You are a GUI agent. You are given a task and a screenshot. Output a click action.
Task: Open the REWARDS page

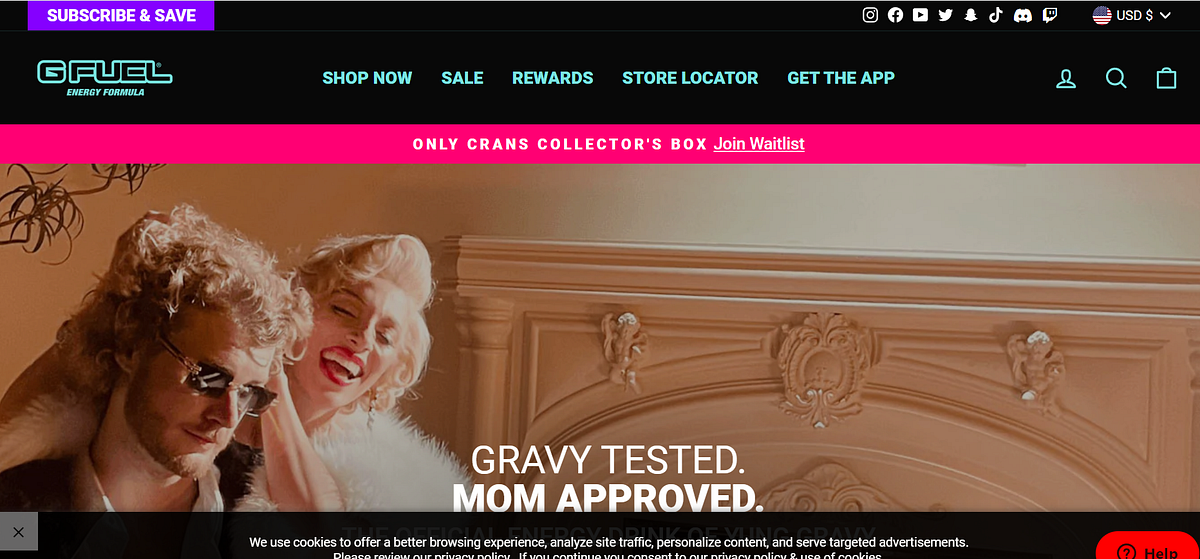click(x=553, y=78)
